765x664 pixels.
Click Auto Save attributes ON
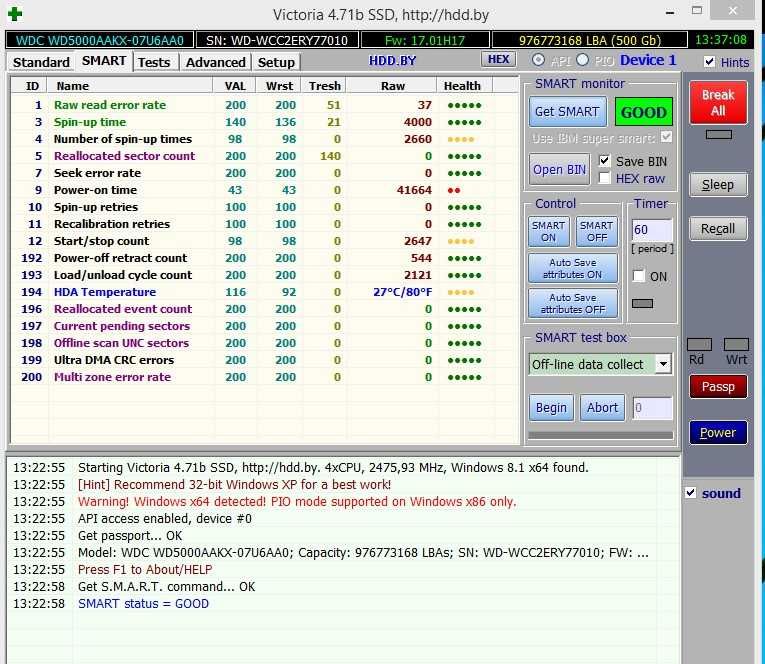tap(572, 269)
